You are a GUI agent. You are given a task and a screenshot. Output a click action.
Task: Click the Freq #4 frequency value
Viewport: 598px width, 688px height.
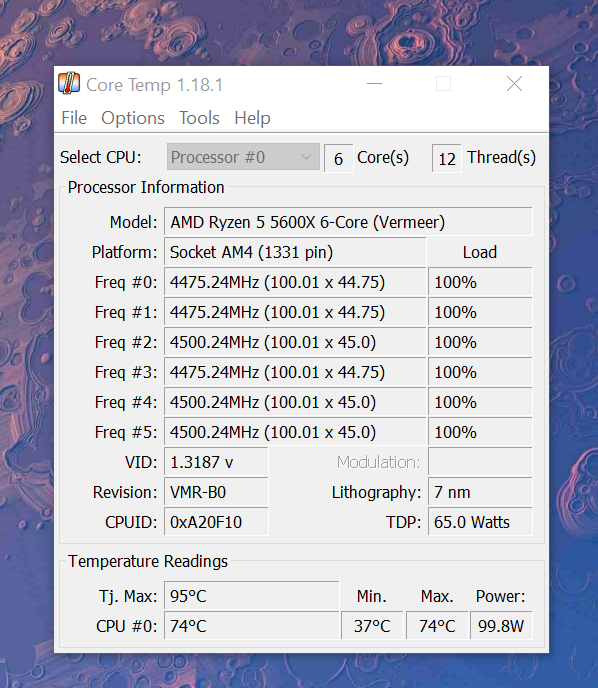[295, 402]
